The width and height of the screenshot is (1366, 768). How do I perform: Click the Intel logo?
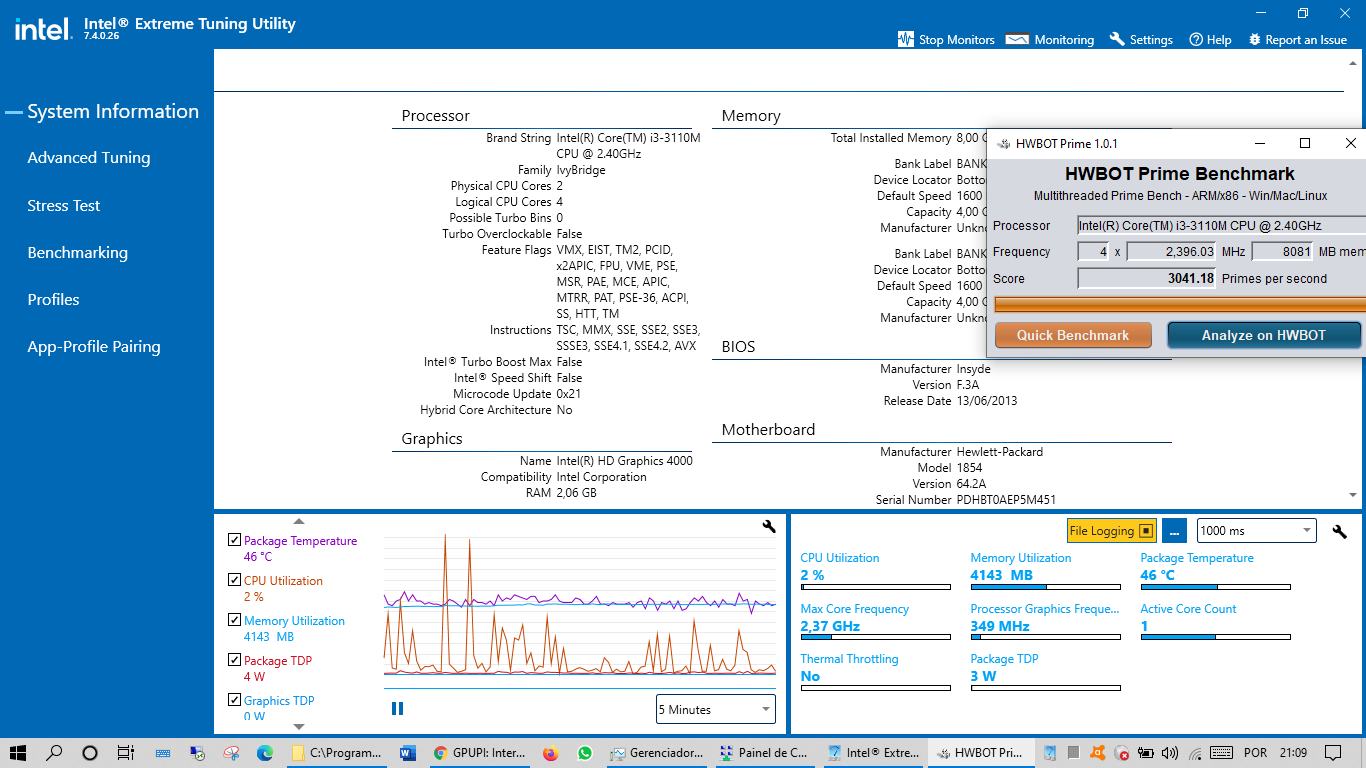(x=42, y=29)
